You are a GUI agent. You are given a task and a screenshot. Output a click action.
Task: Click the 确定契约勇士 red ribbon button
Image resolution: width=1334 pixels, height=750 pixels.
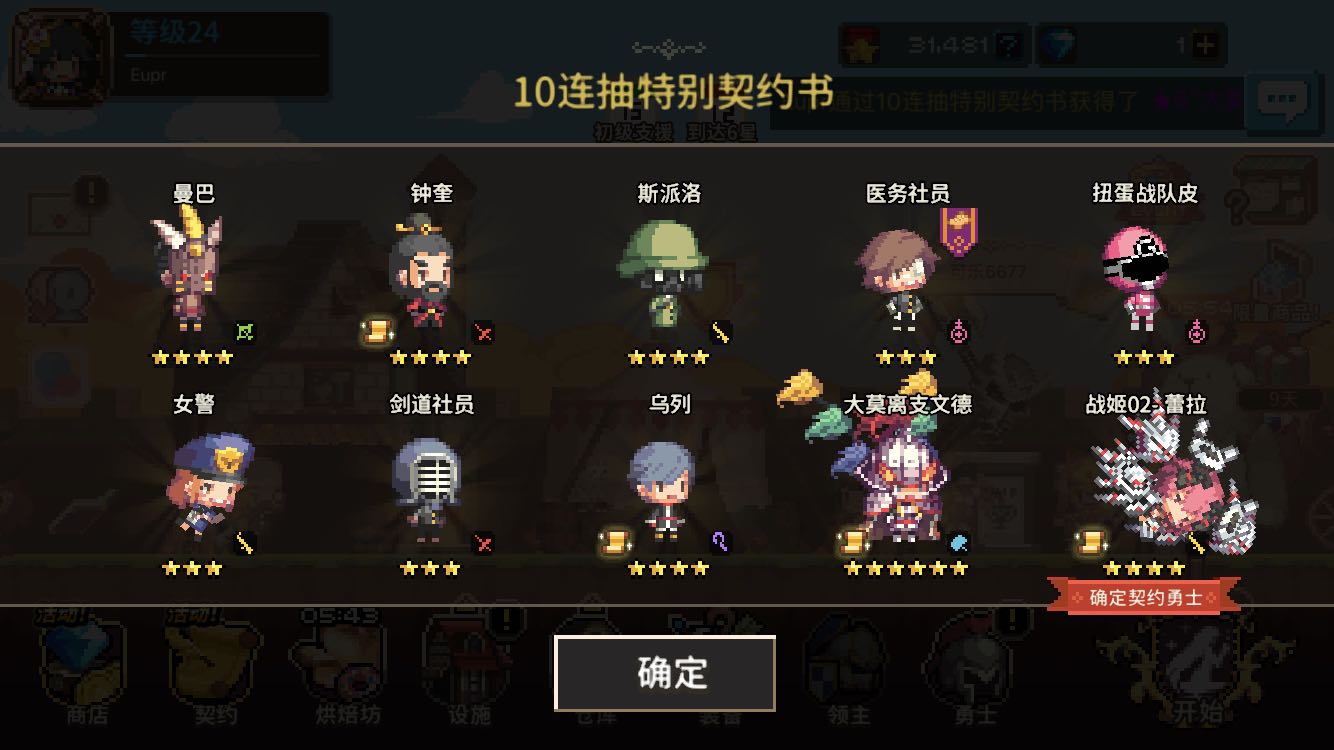pos(1144,598)
